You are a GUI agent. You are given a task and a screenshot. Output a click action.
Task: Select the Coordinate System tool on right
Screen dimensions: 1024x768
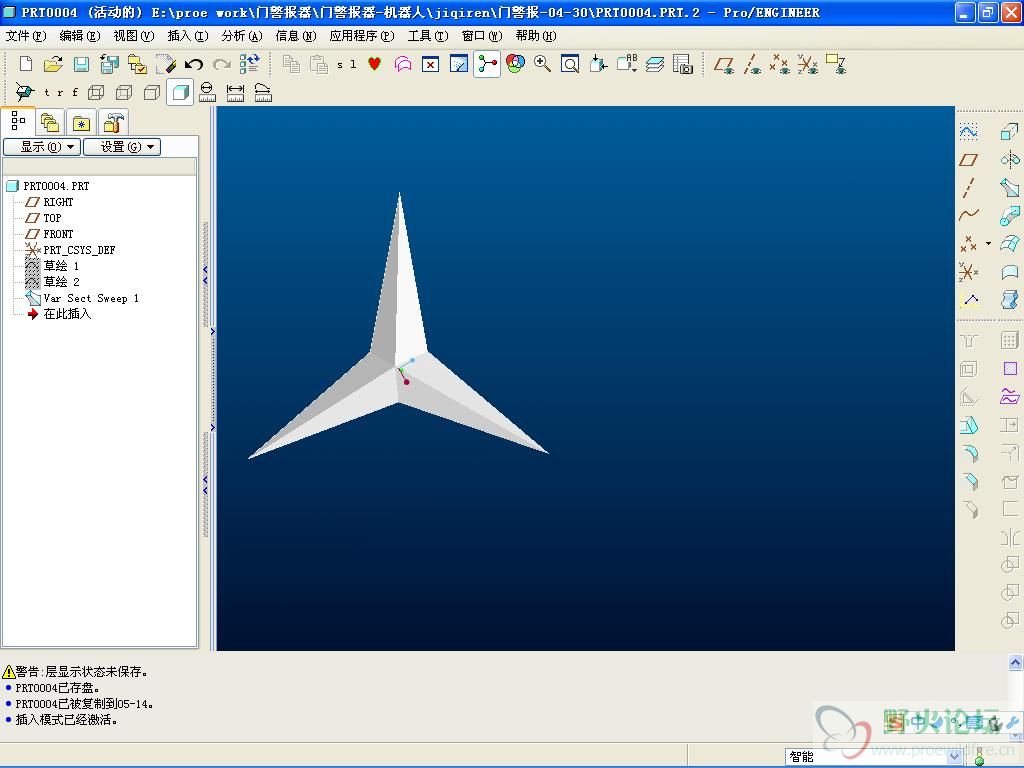[x=968, y=272]
